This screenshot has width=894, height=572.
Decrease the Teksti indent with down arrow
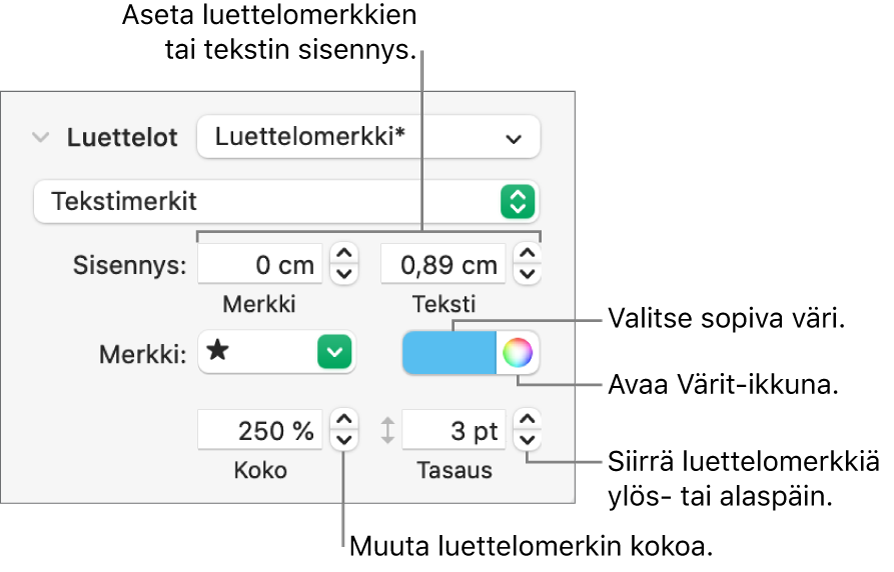pyautogui.click(x=526, y=273)
